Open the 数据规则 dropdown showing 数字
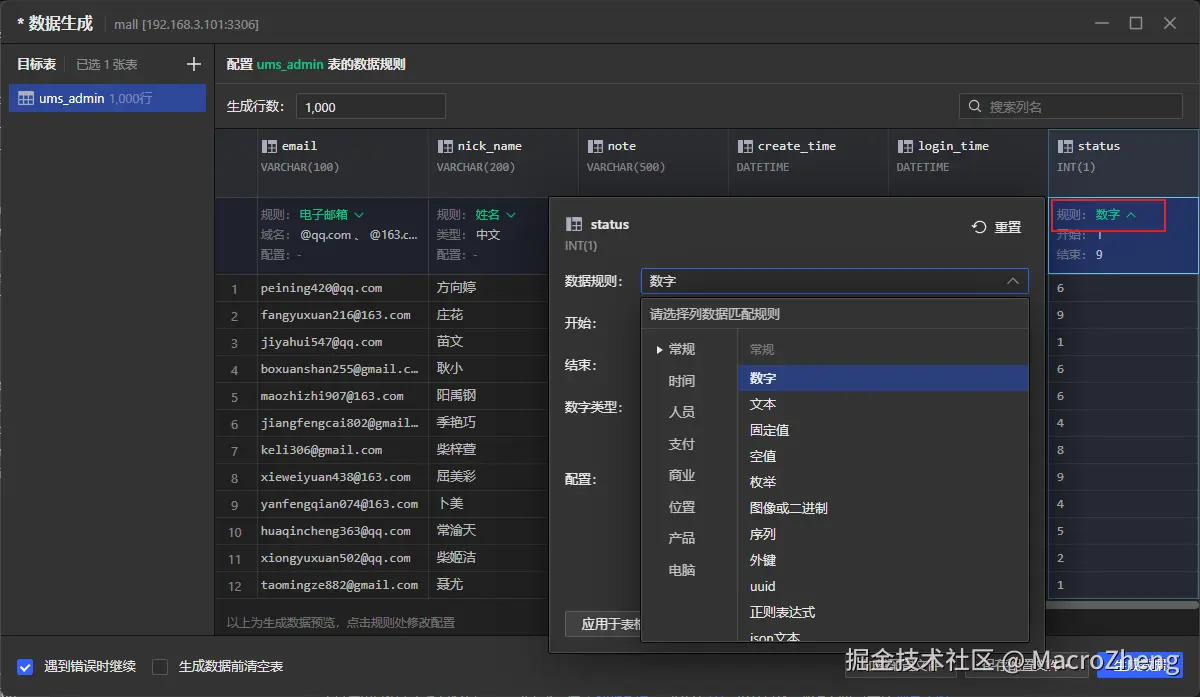The width and height of the screenshot is (1200, 697). pos(834,282)
